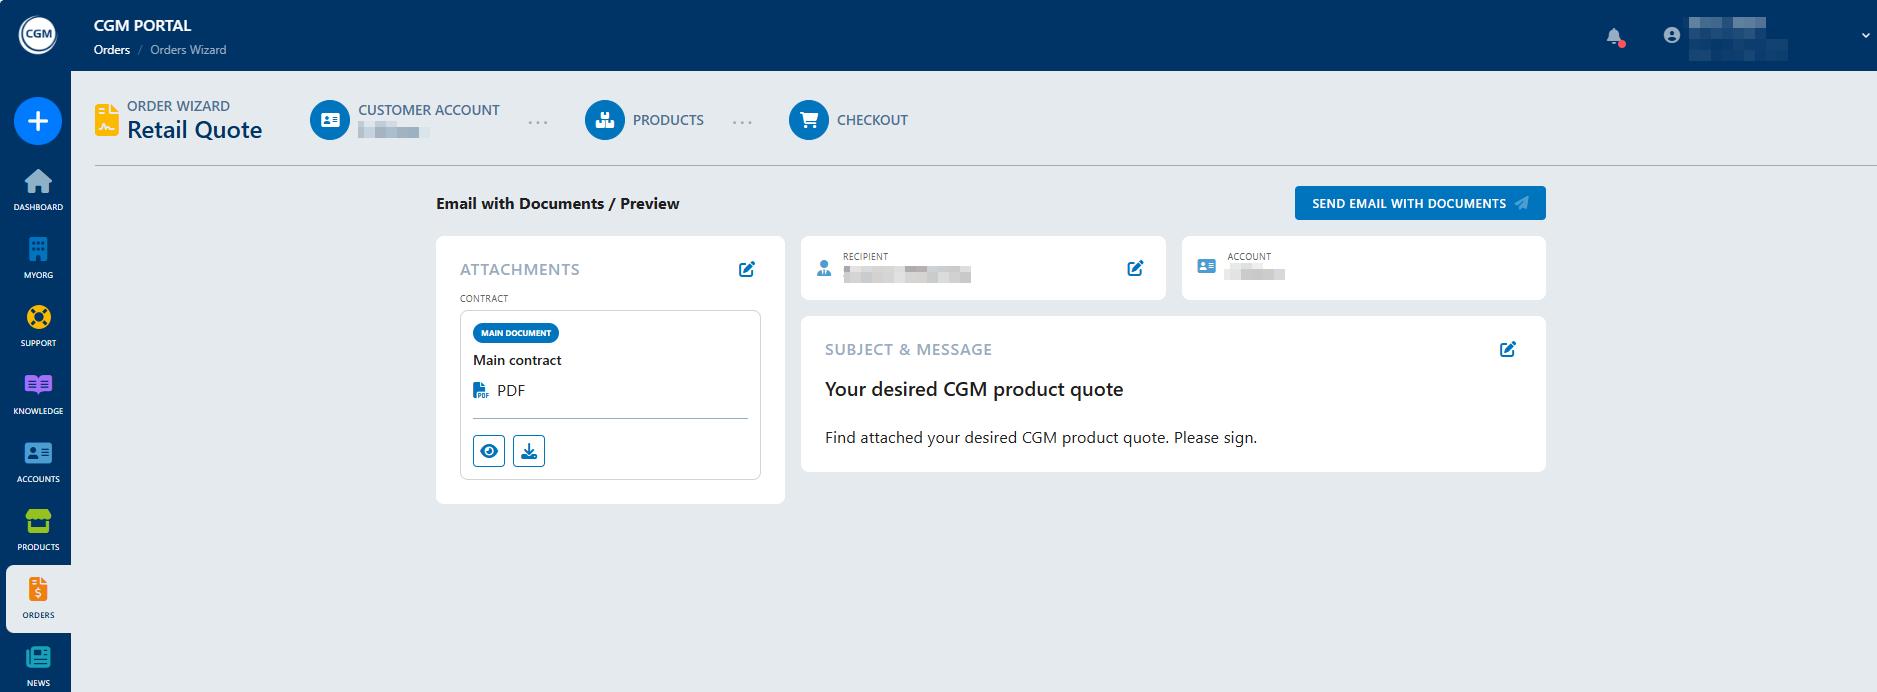The image size is (1877, 692).
Task: Edit the recipient
Action: [1135, 268]
